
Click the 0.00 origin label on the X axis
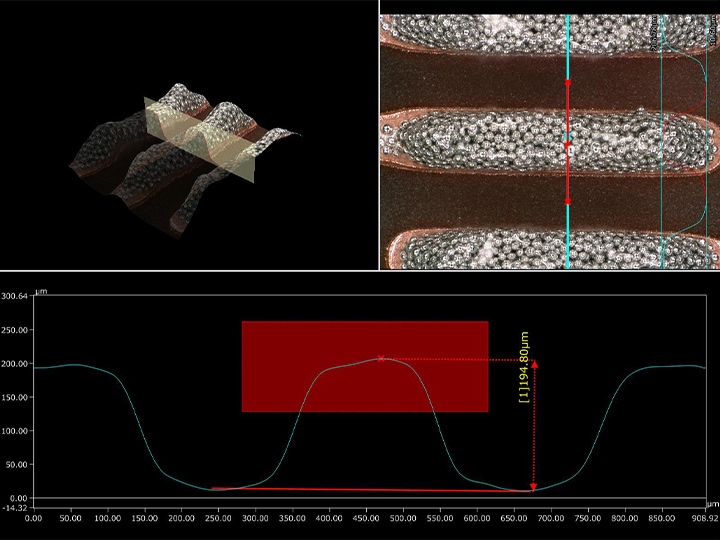pos(33,518)
